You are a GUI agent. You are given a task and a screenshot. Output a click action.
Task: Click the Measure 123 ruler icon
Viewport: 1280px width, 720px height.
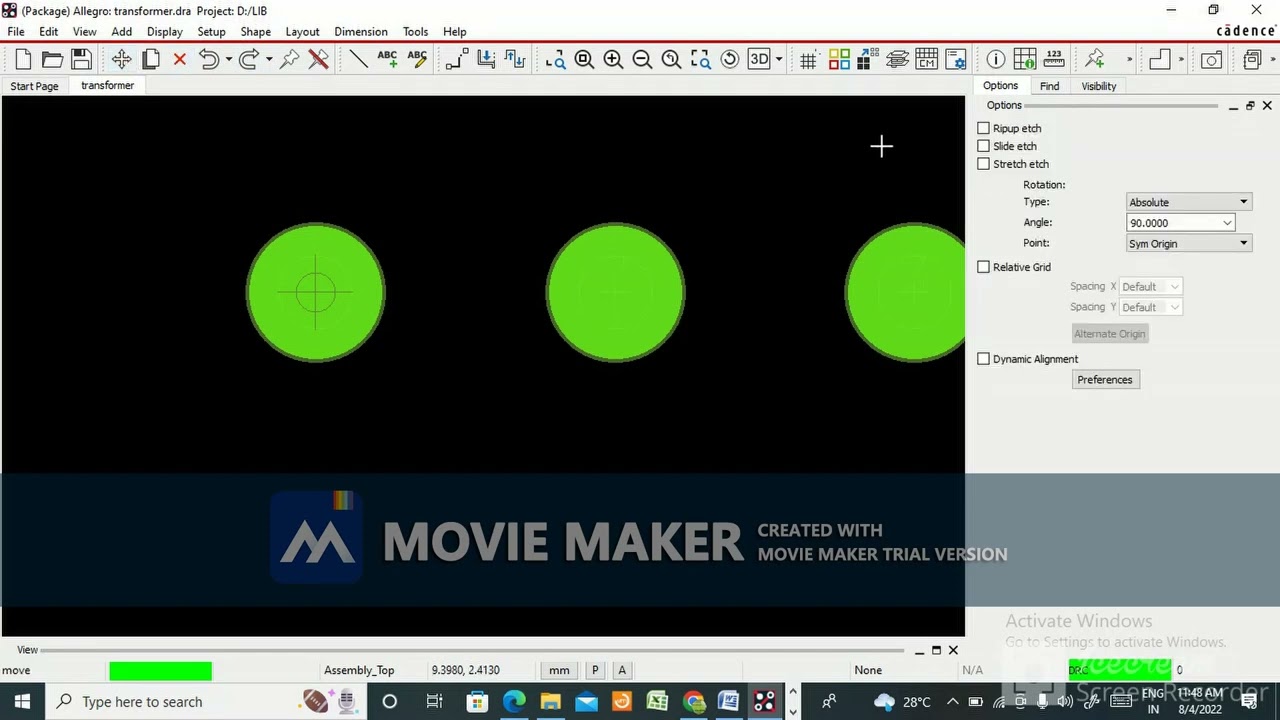(x=1054, y=60)
